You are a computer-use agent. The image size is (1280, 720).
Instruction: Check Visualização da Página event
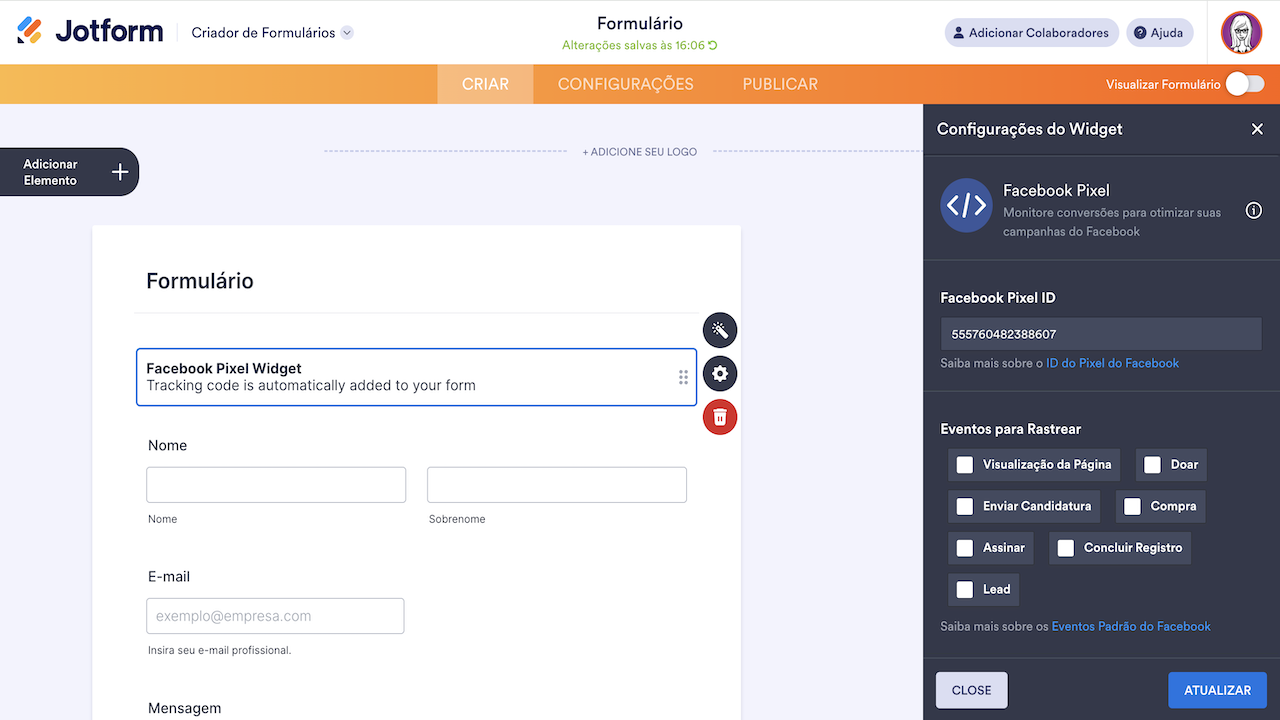(965, 464)
